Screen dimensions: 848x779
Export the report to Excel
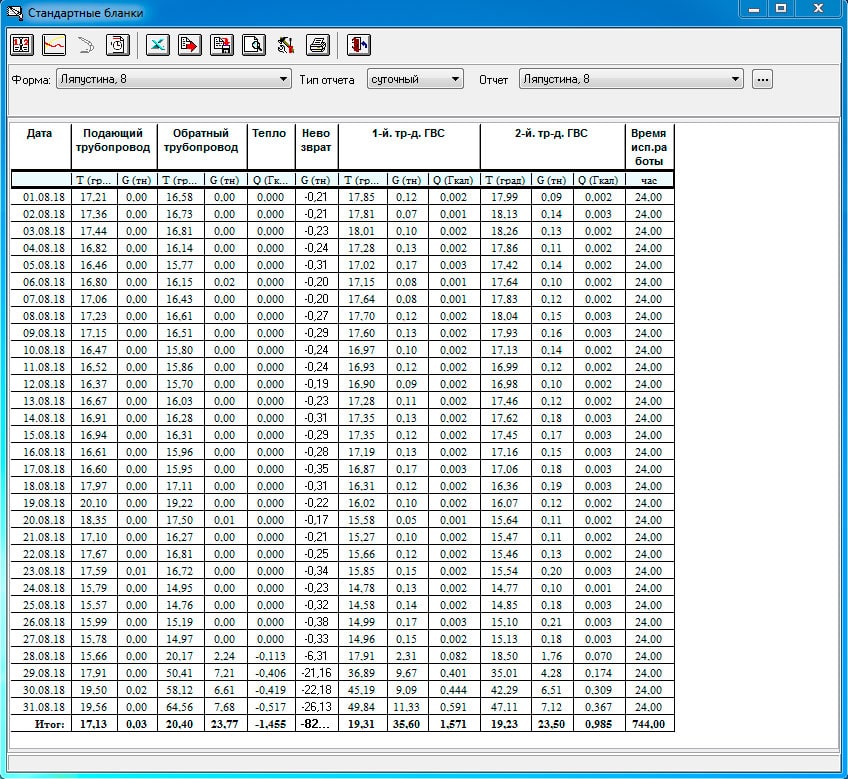tap(158, 44)
